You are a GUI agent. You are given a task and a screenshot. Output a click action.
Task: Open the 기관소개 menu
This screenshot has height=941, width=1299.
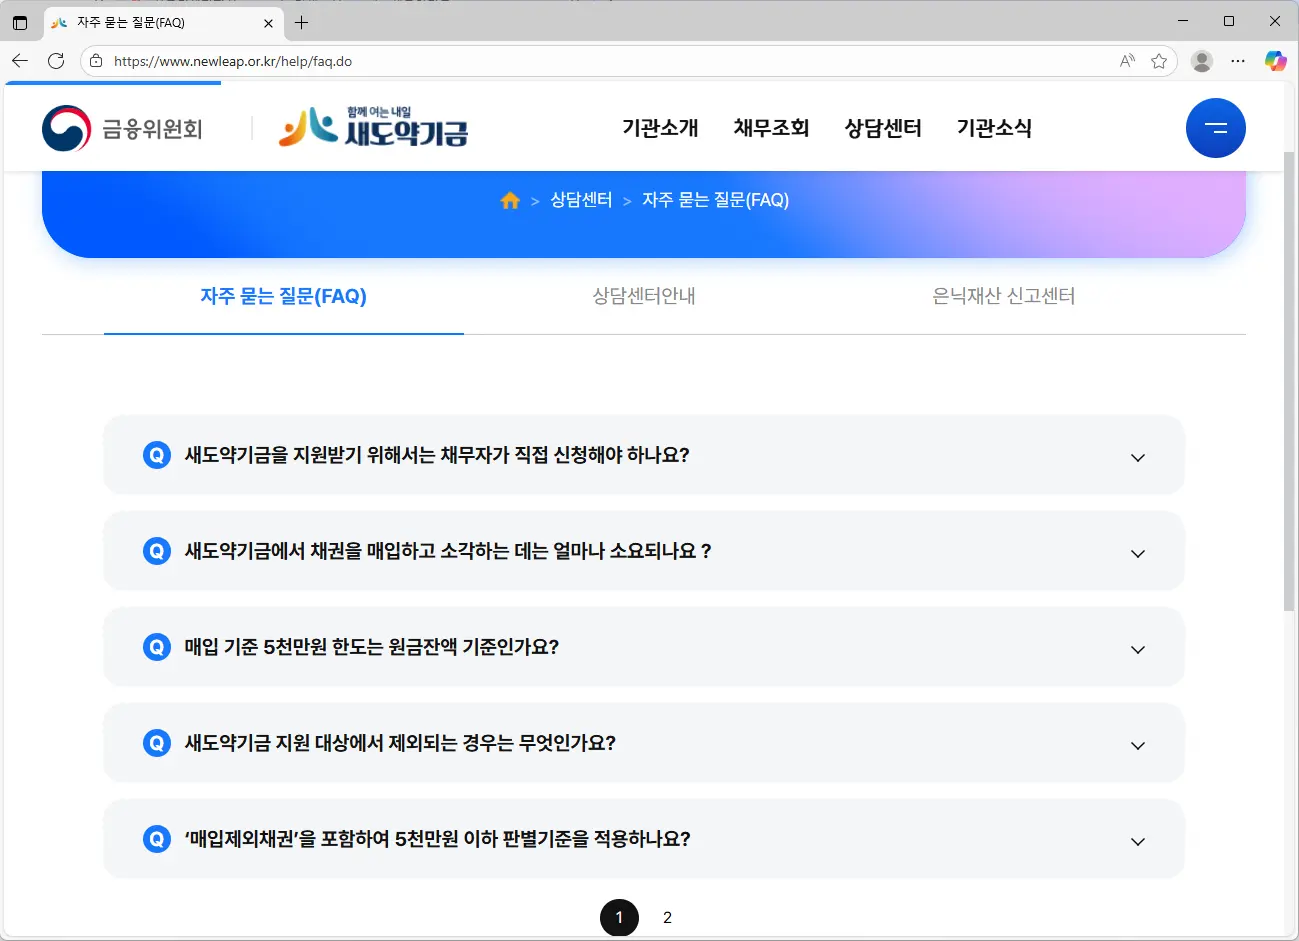[x=660, y=128]
